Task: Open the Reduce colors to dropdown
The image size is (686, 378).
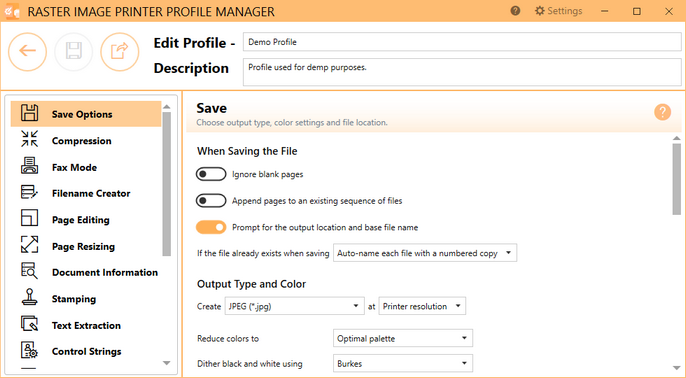Action: 403,338
